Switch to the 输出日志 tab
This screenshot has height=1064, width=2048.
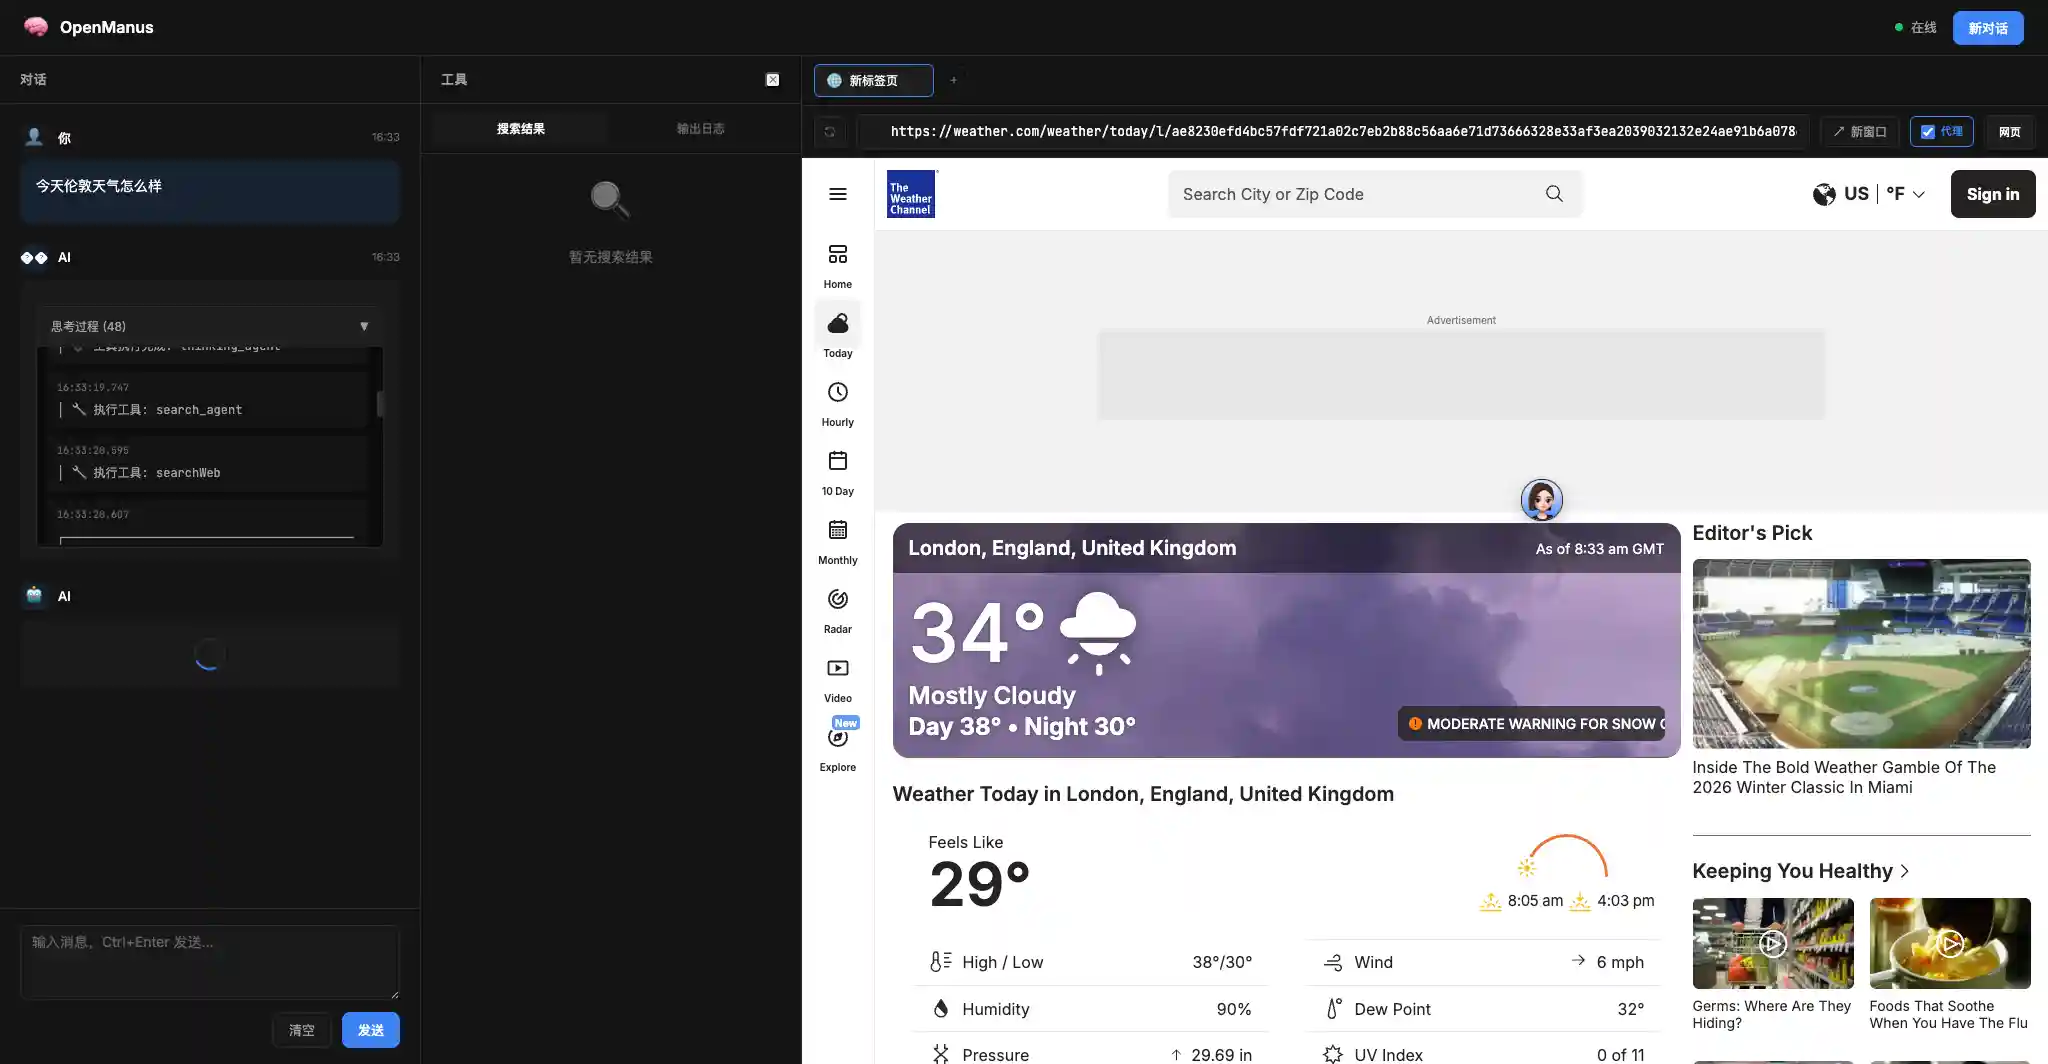pyautogui.click(x=700, y=128)
